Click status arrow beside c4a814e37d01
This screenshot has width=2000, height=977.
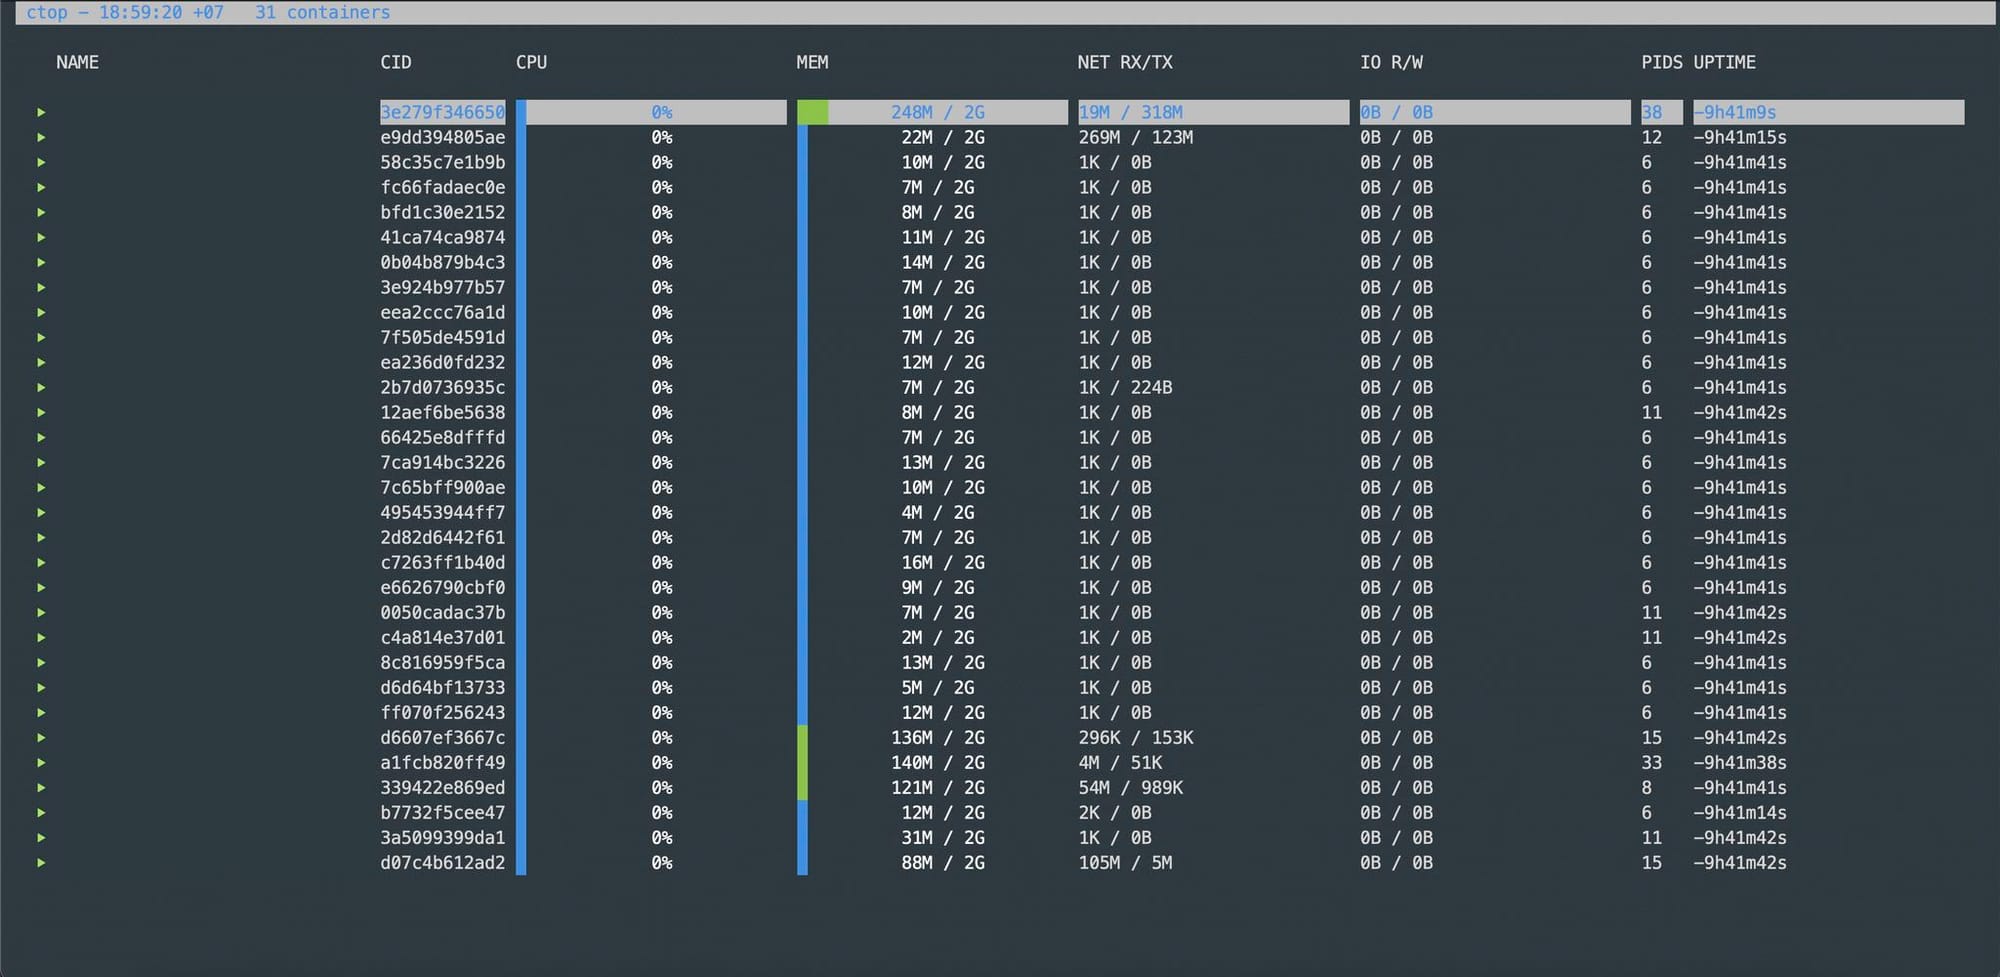coord(41,637)
